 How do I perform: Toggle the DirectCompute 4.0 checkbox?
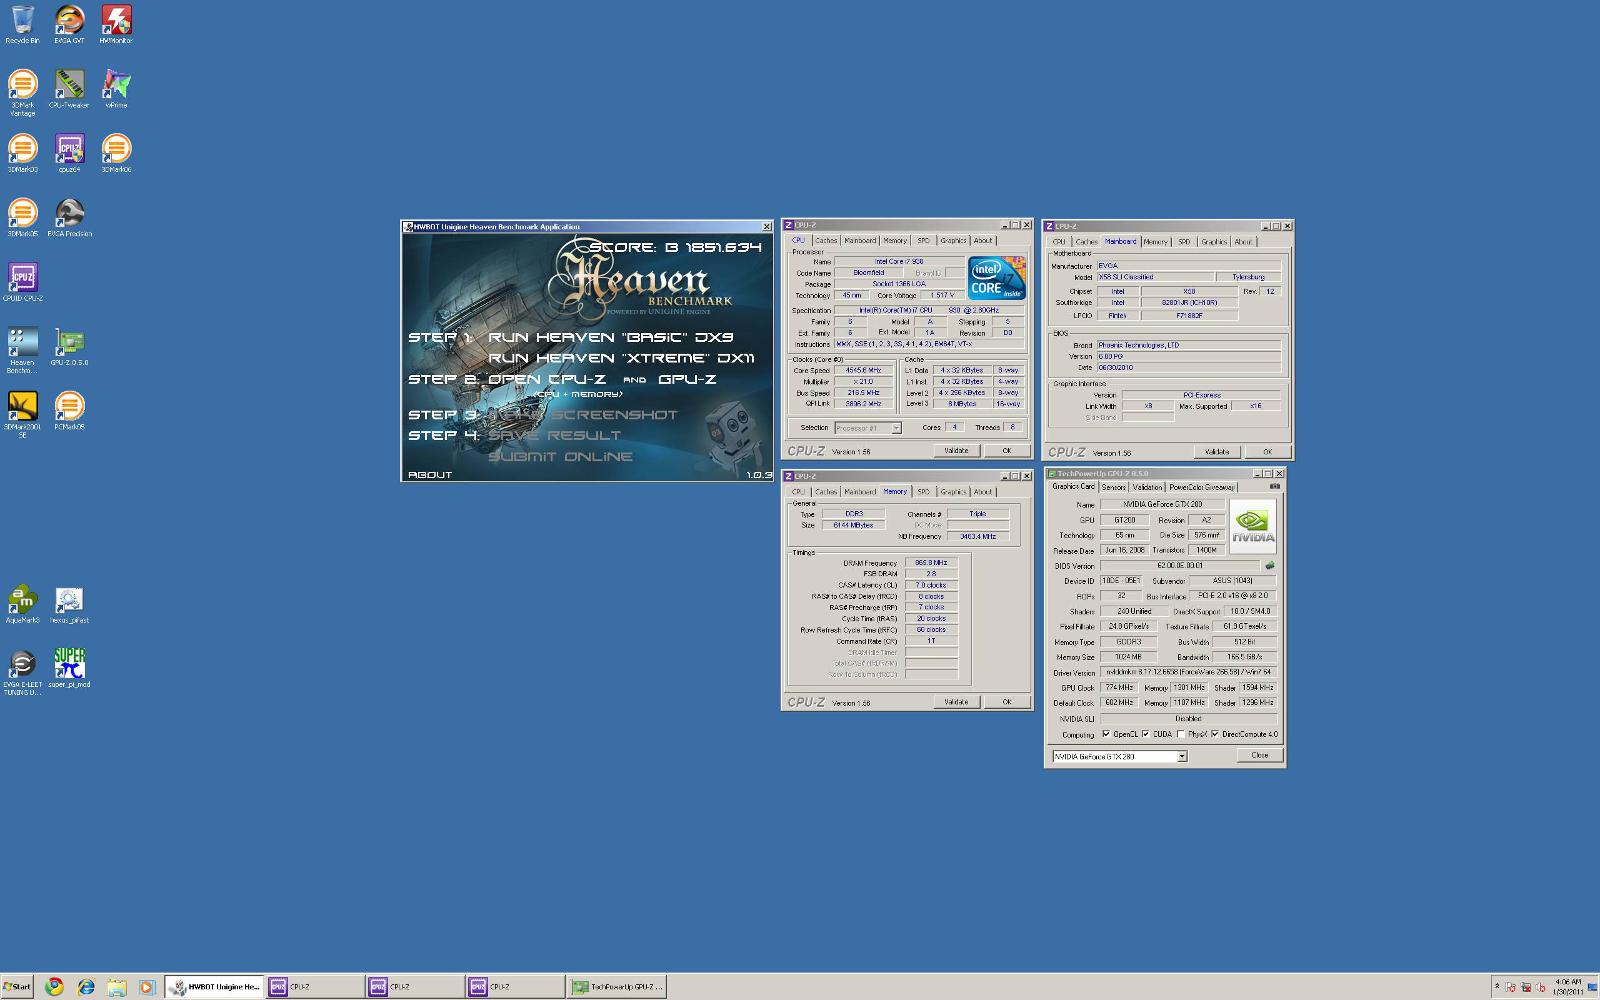[1214, 734]
